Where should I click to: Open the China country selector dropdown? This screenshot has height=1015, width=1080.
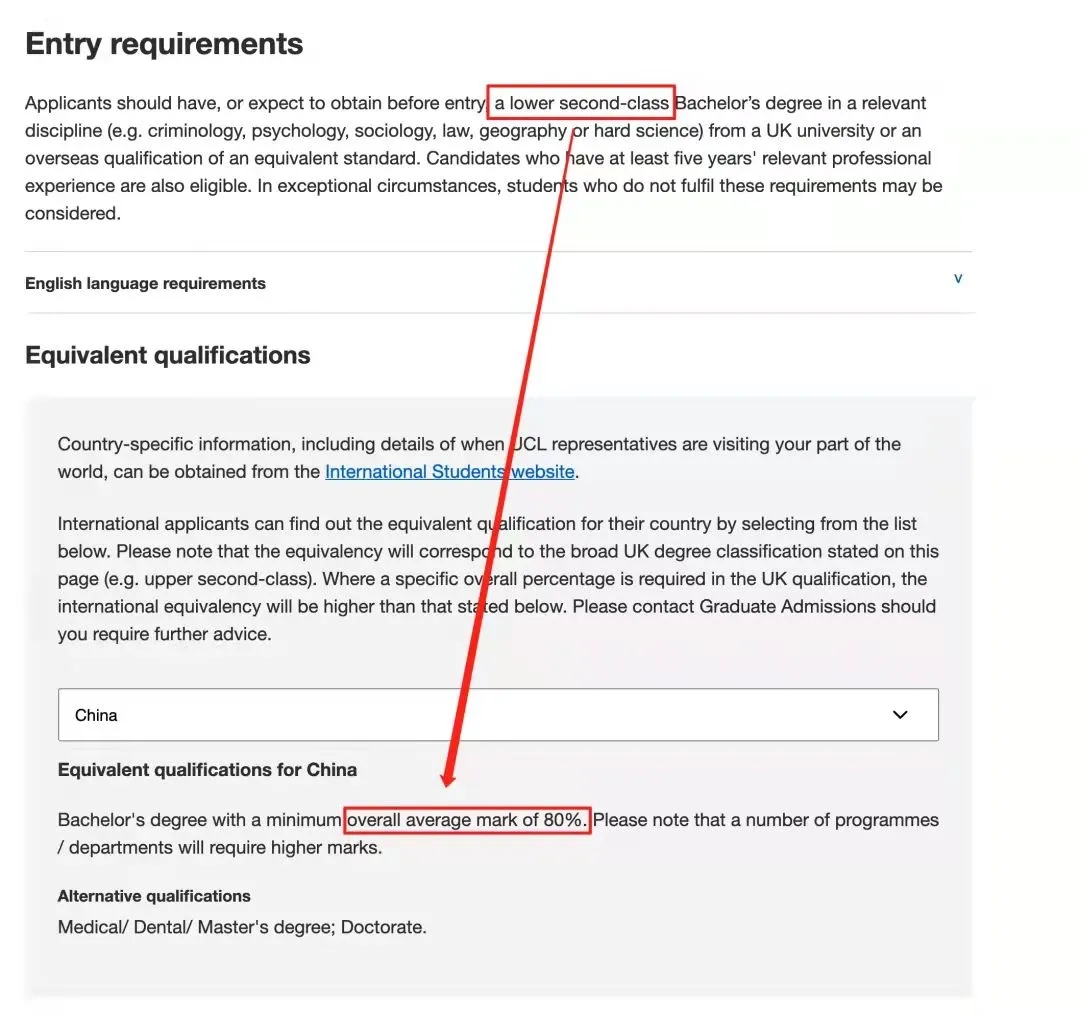[498, 715]
